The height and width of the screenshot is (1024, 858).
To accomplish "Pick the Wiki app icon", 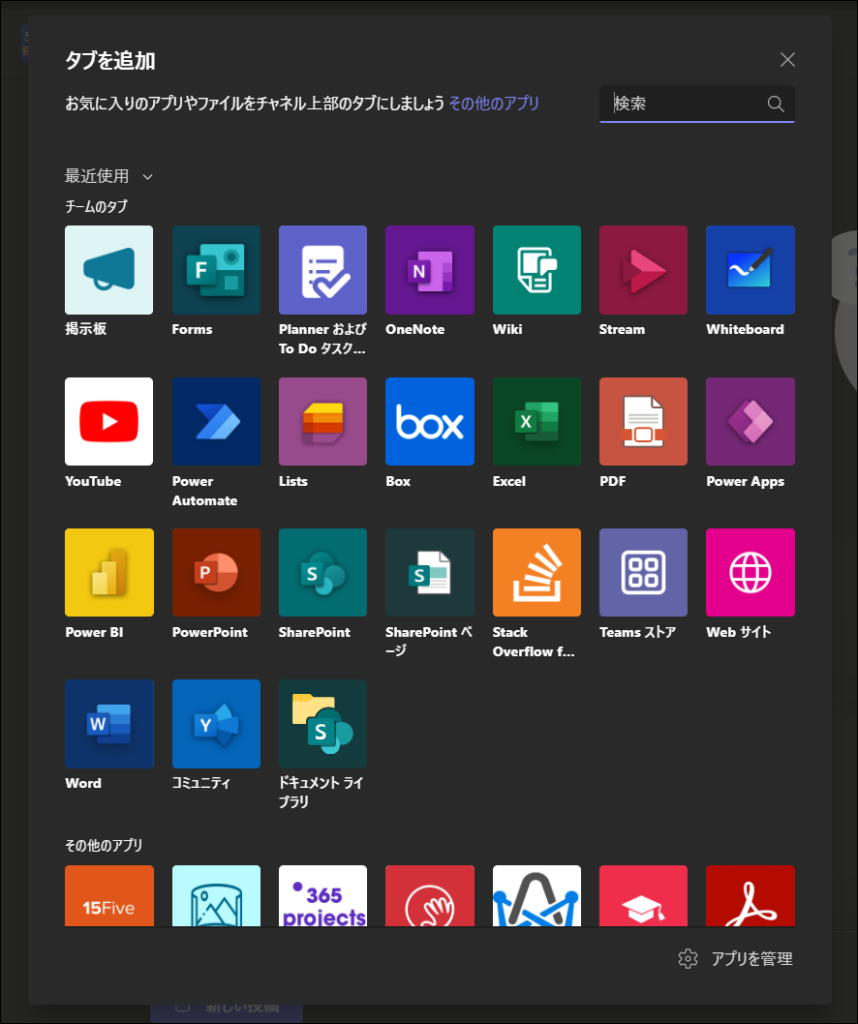I will pos(537,270).
